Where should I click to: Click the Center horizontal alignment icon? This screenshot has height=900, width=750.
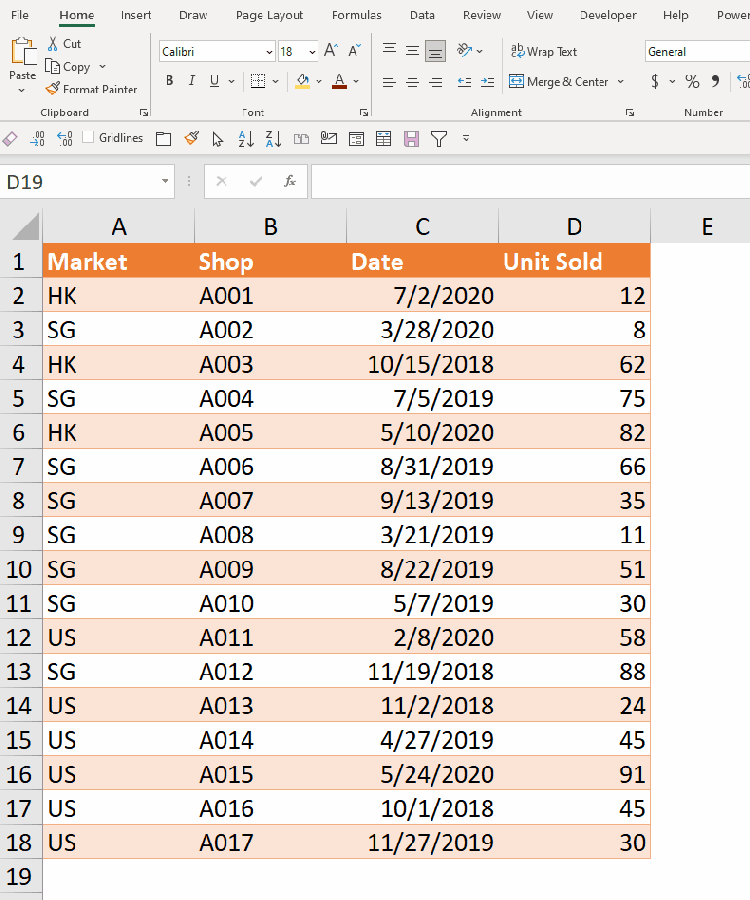click(x=412, y=82)
